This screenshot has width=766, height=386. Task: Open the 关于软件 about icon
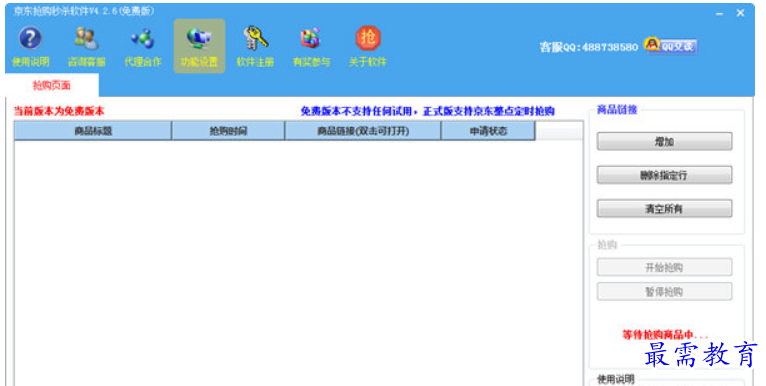coord(367,46)
